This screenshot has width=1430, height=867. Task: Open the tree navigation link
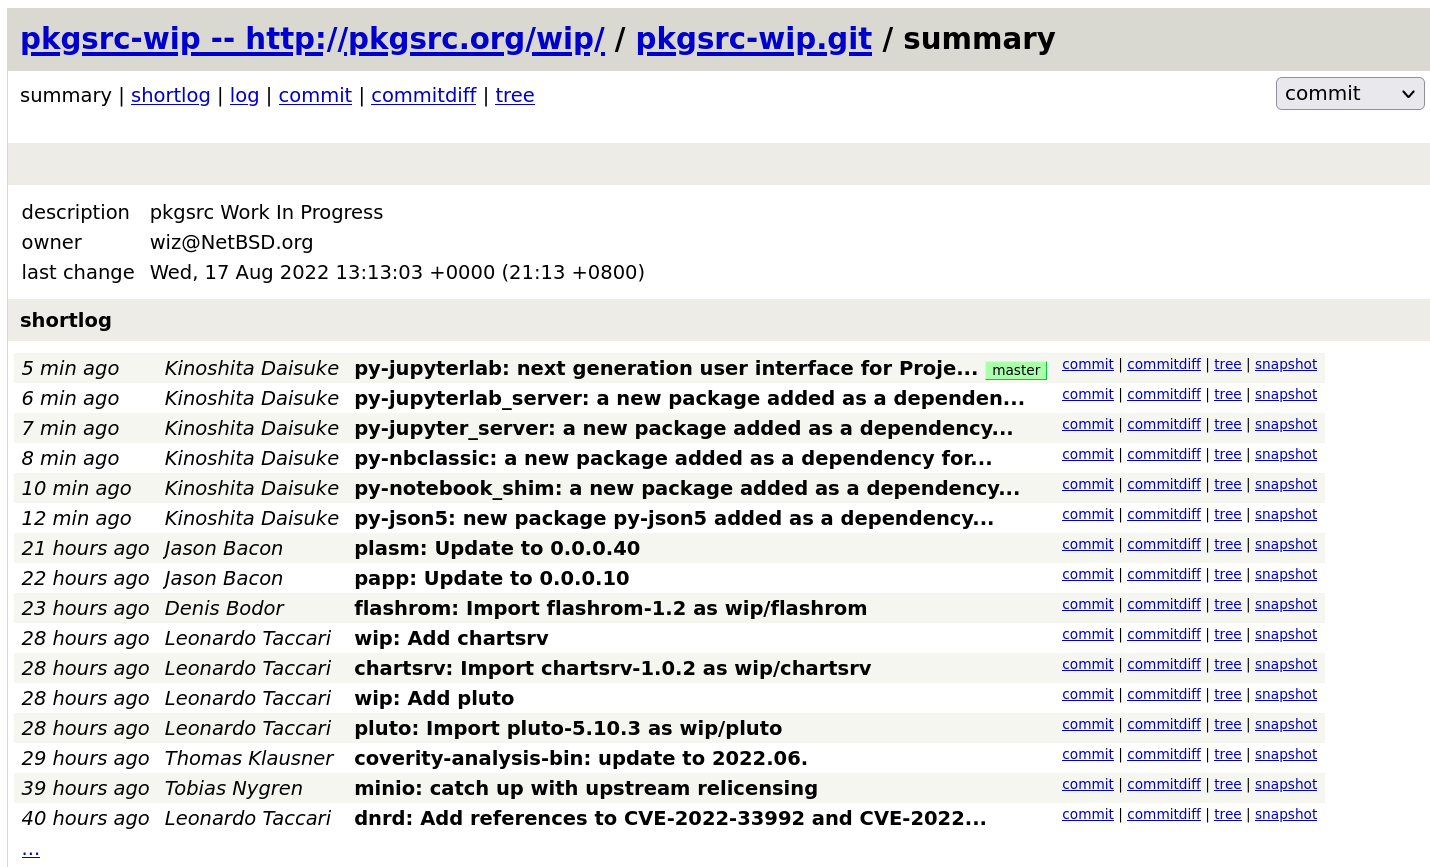tap(514, 95)
